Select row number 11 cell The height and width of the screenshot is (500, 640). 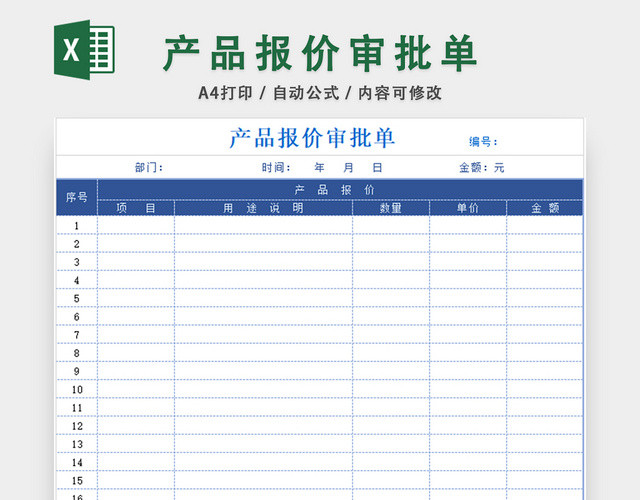(77, 407)
